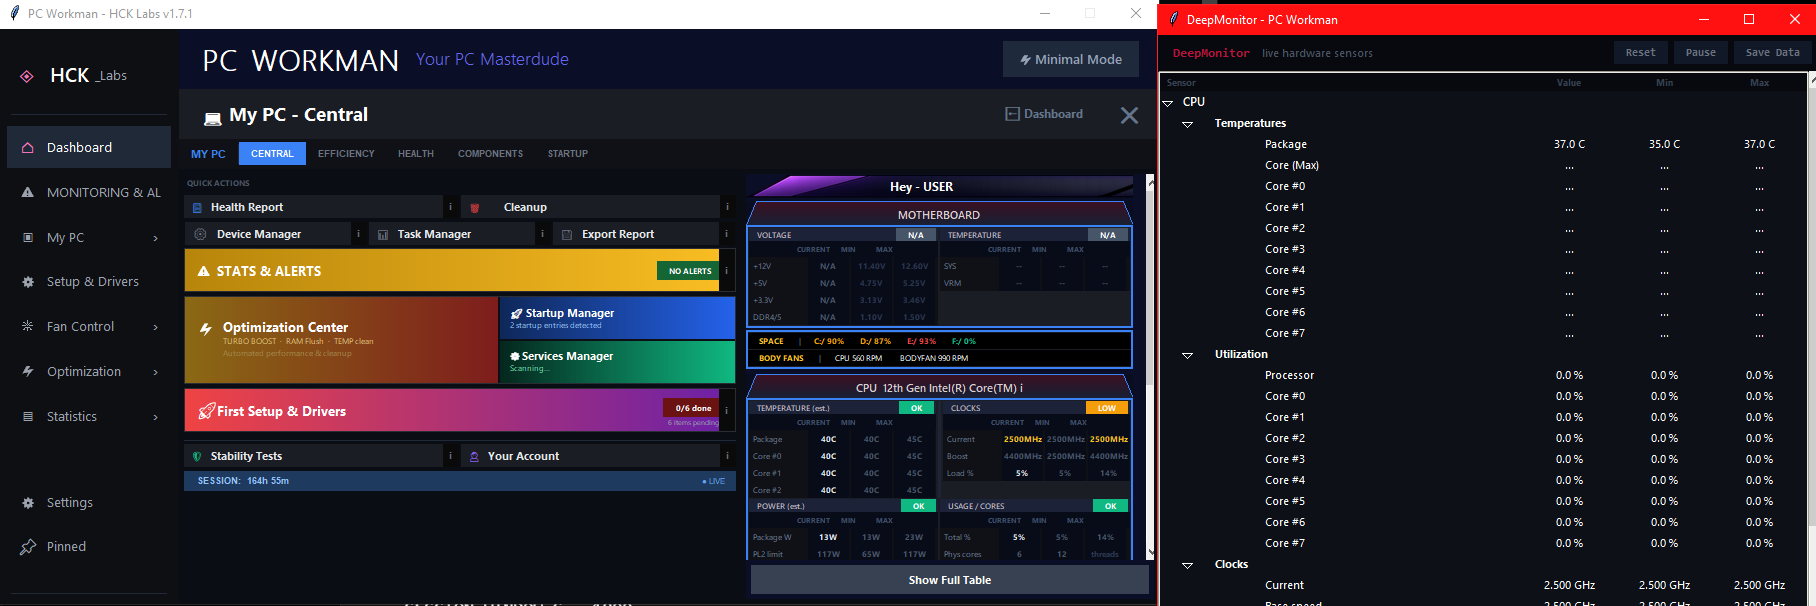
Task: Click info icon next to Cleanup
Action: 727,207
